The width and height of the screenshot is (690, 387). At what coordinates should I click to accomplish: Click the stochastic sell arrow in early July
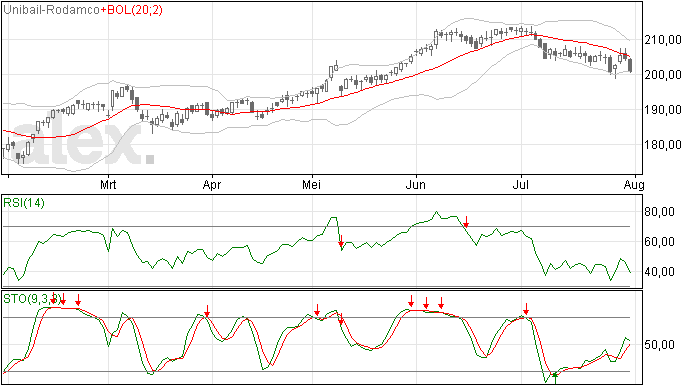pos(526,309)
